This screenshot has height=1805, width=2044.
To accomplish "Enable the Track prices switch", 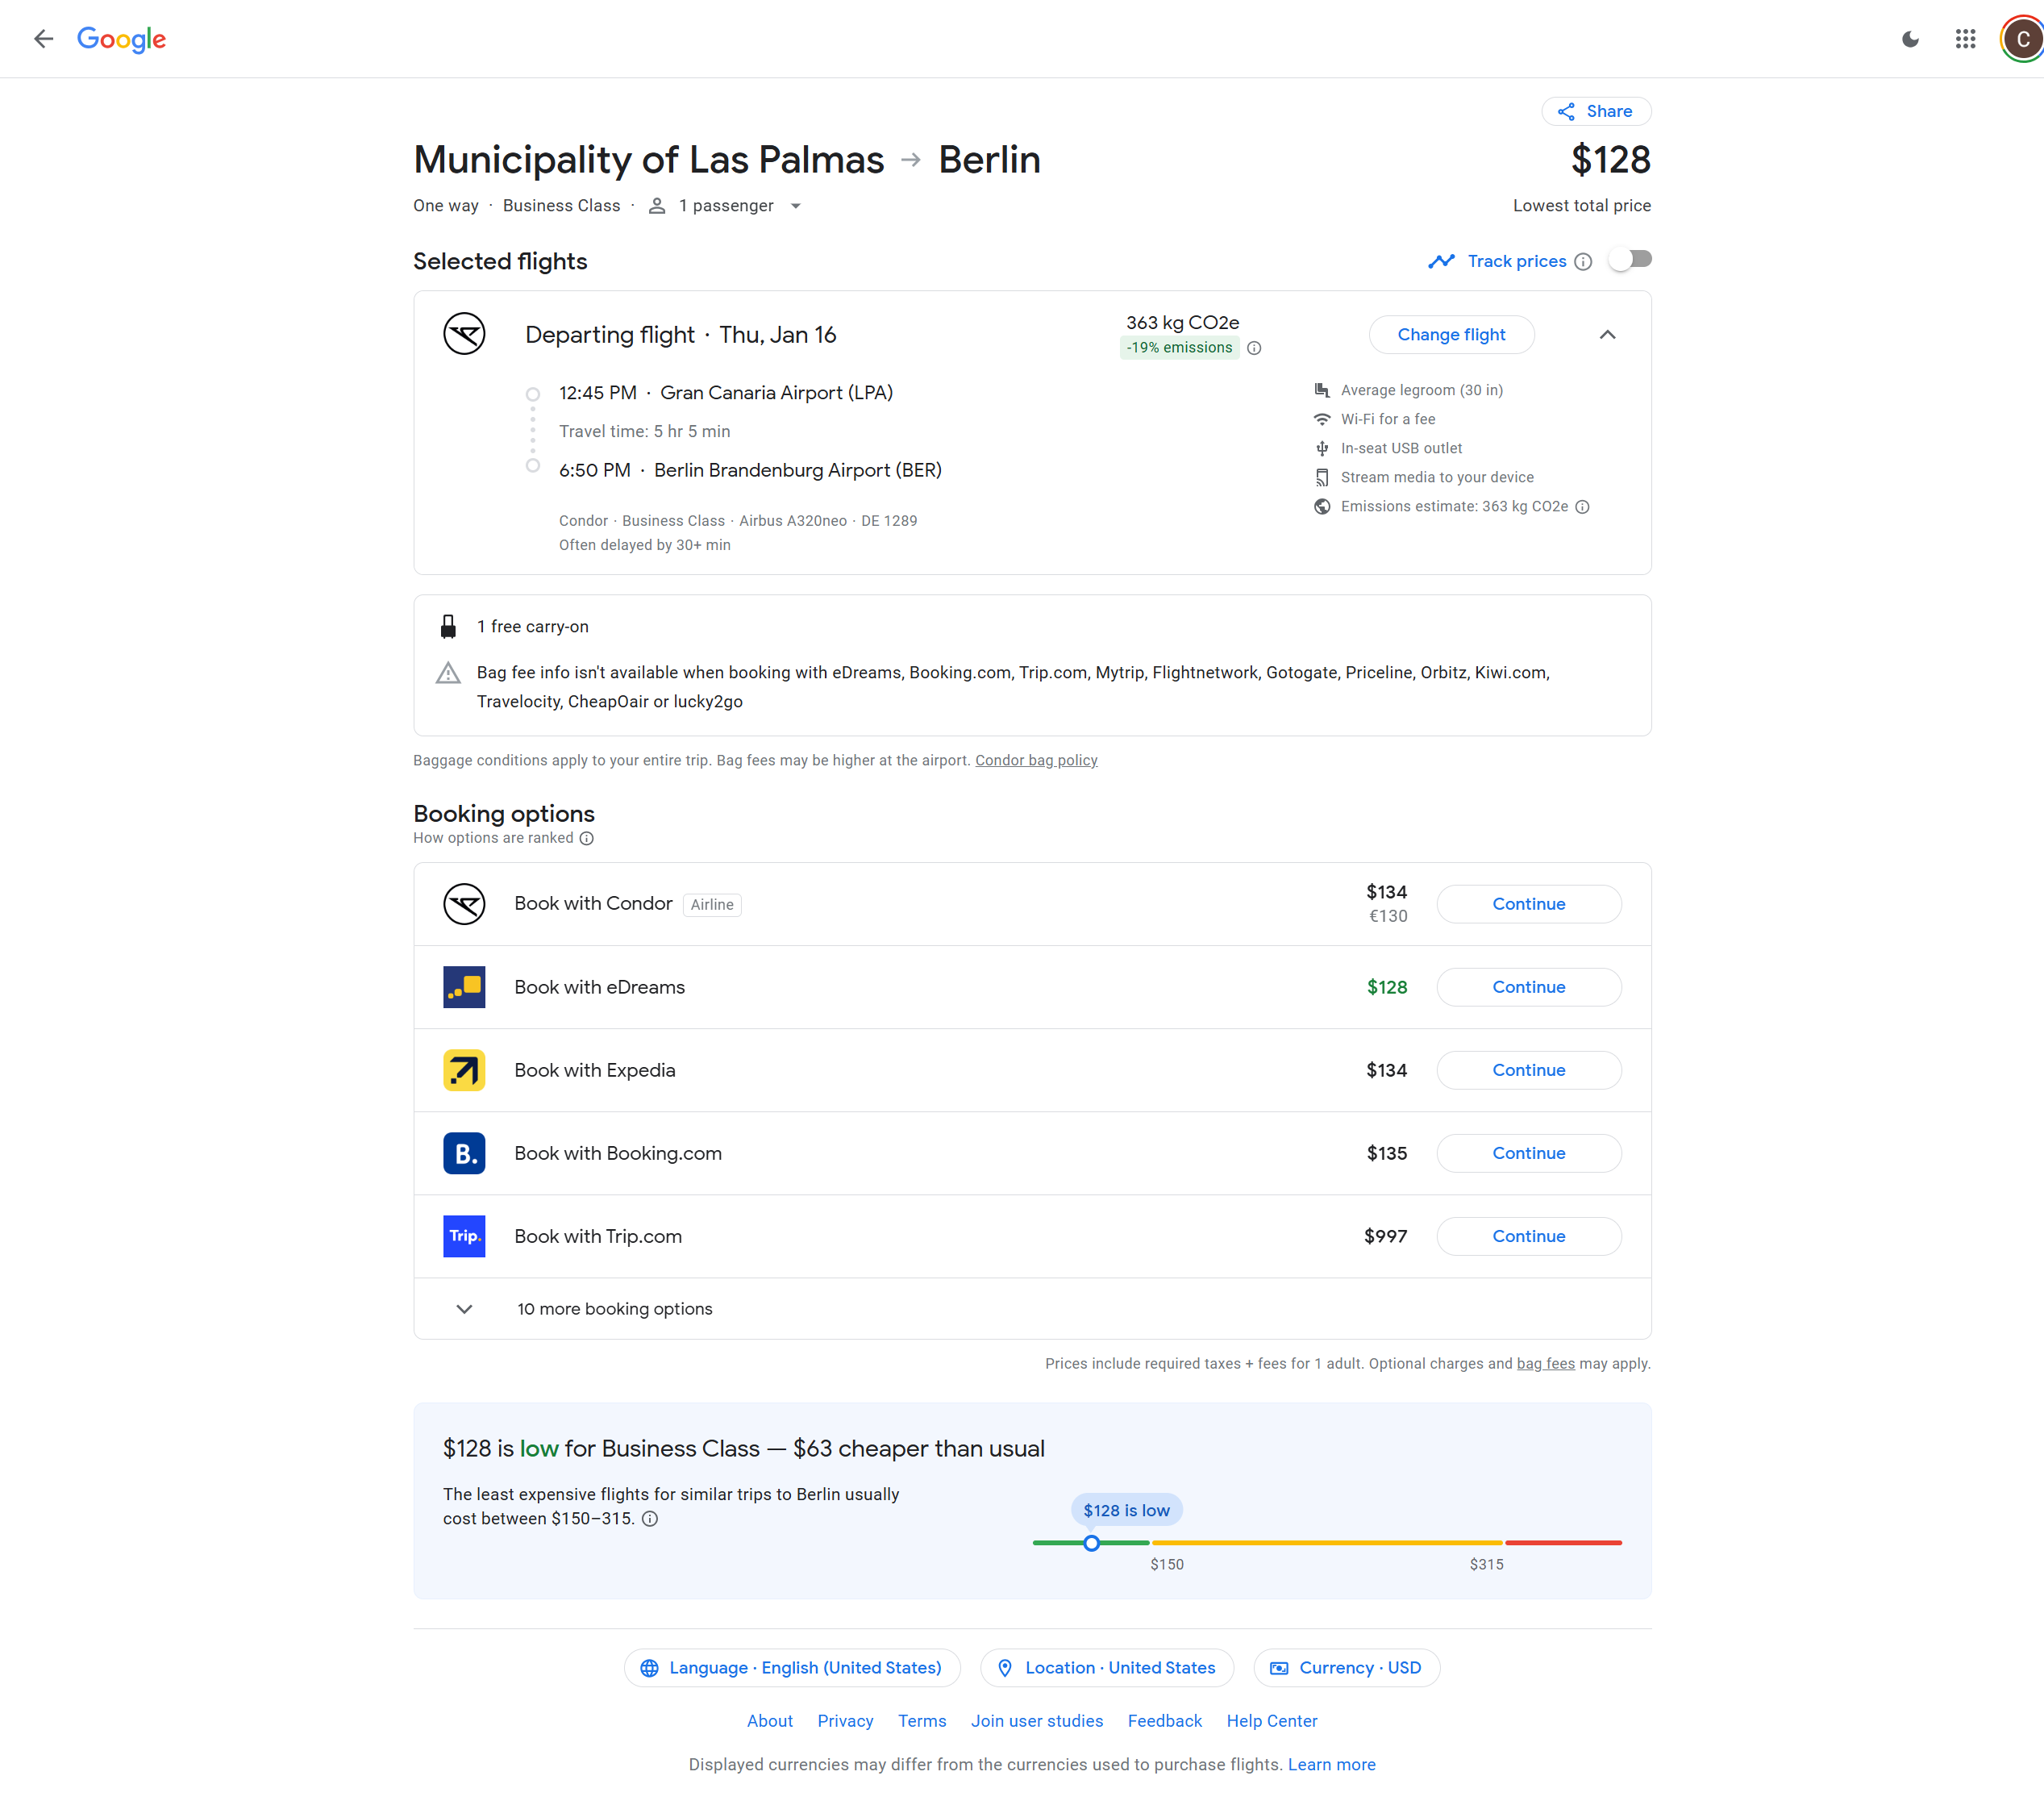I will pos(1630,260).
